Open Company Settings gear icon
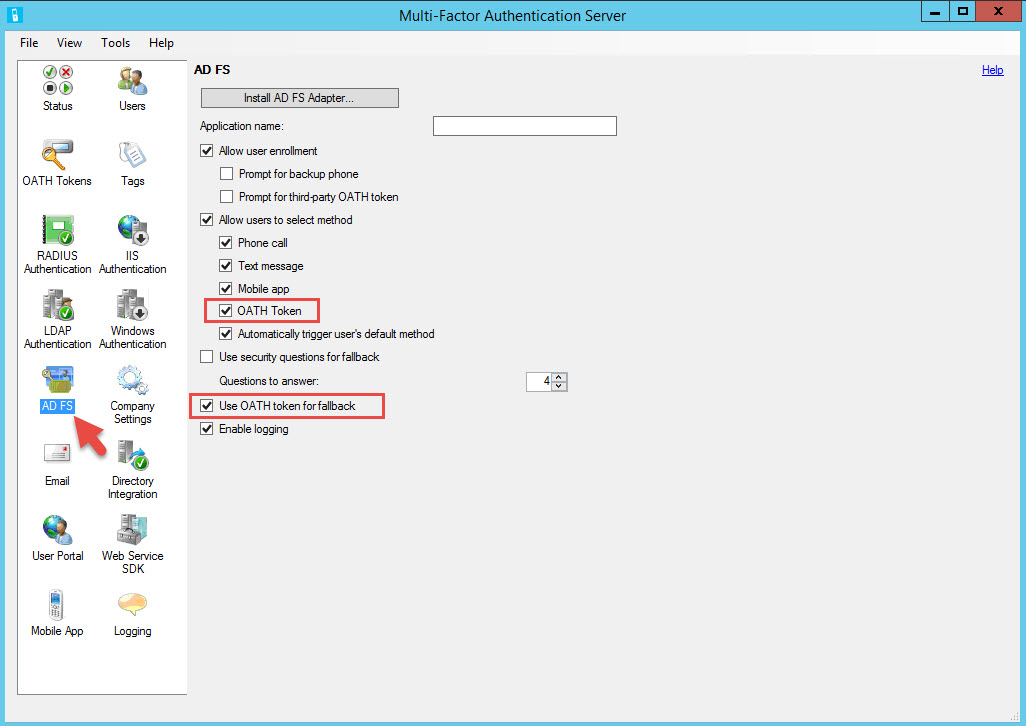Viewport: 1026px width, 726px height. [x=132, y=381]
